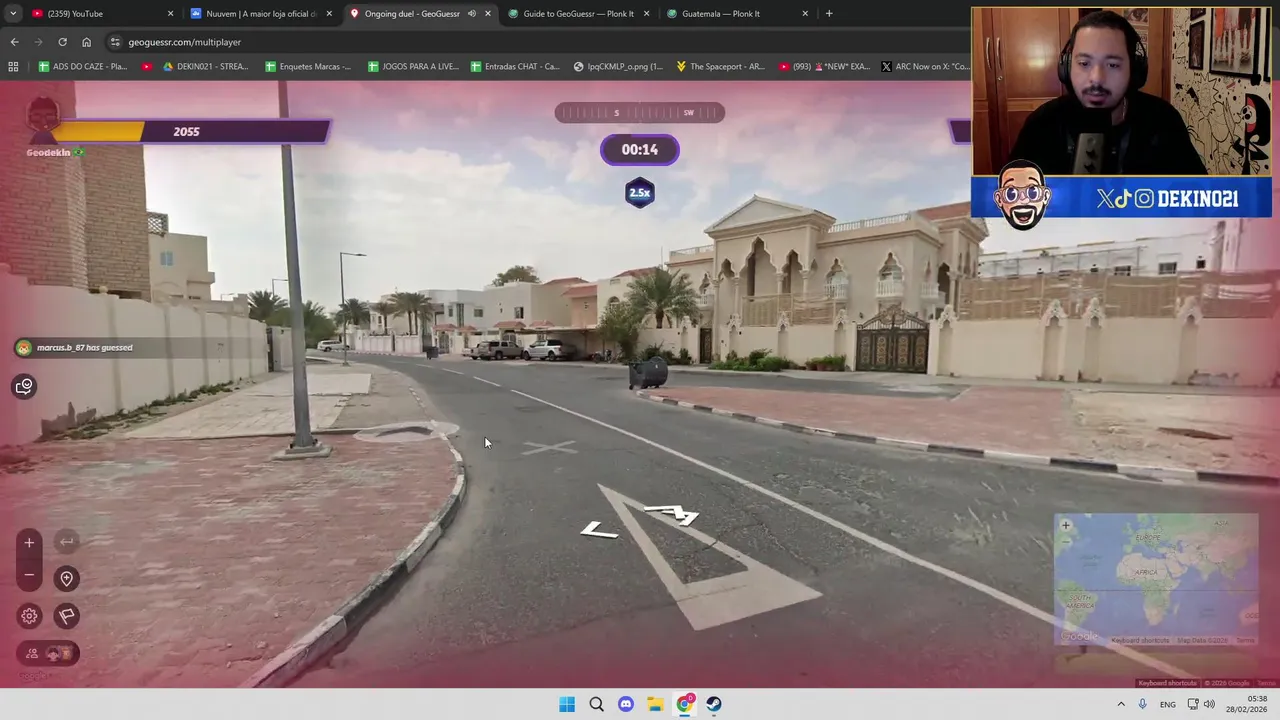The height and width of the screenshot is (720, 1280).
Task: Go back in browser history
Action: click(14, 42)
